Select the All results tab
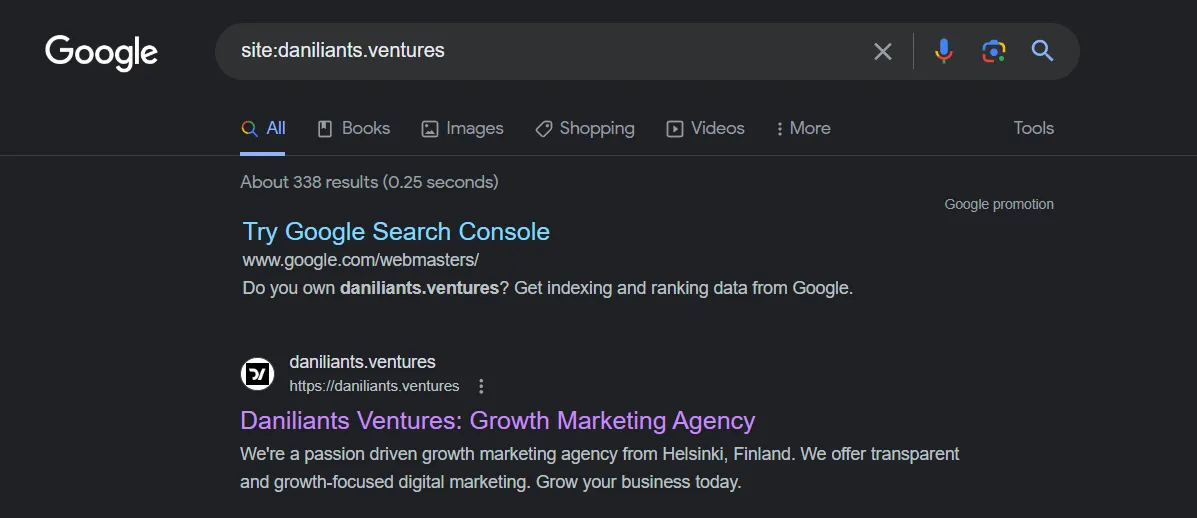 [263, 128]
